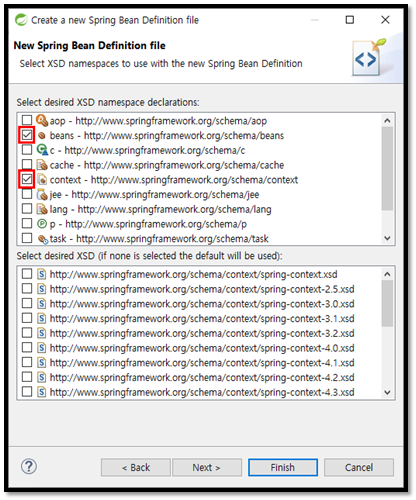
Task: Click Finish to create the file
Action: pos(283,468)
